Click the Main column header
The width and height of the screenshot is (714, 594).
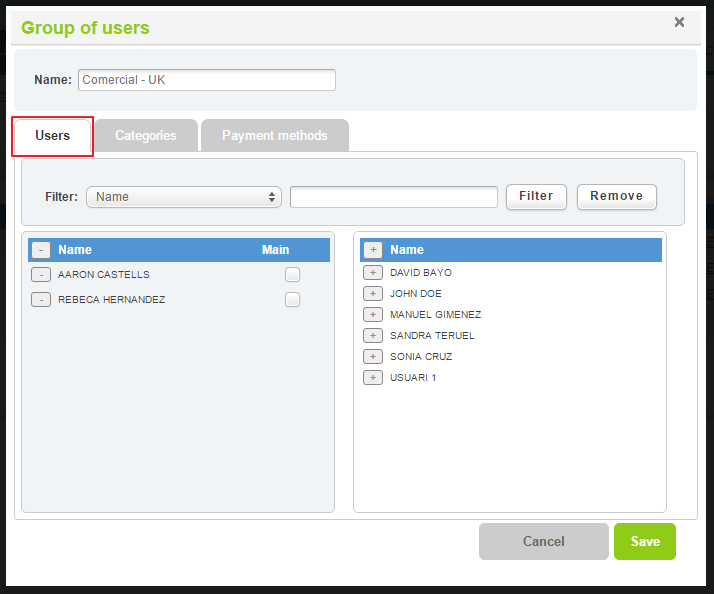(x=275, y=250)
